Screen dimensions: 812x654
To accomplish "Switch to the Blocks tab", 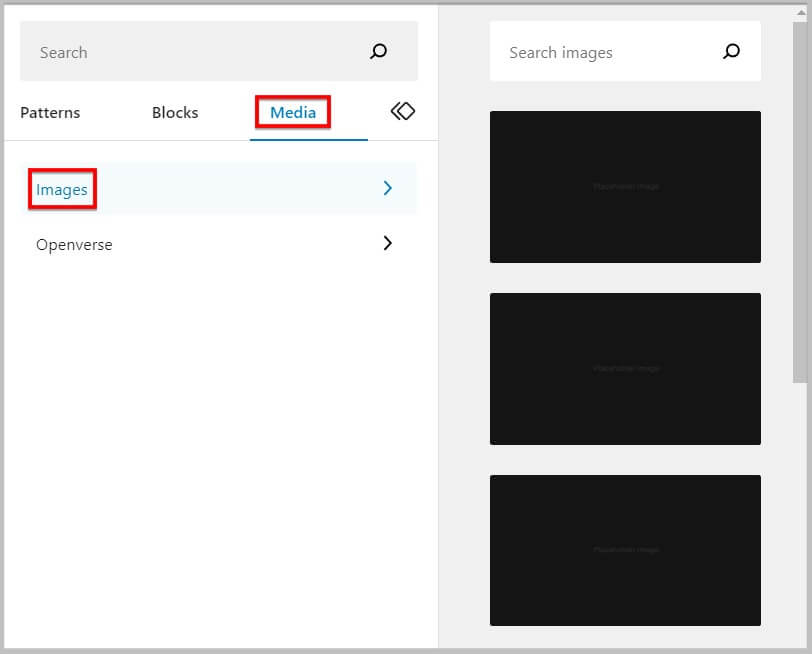I will [x=175, y=113].
